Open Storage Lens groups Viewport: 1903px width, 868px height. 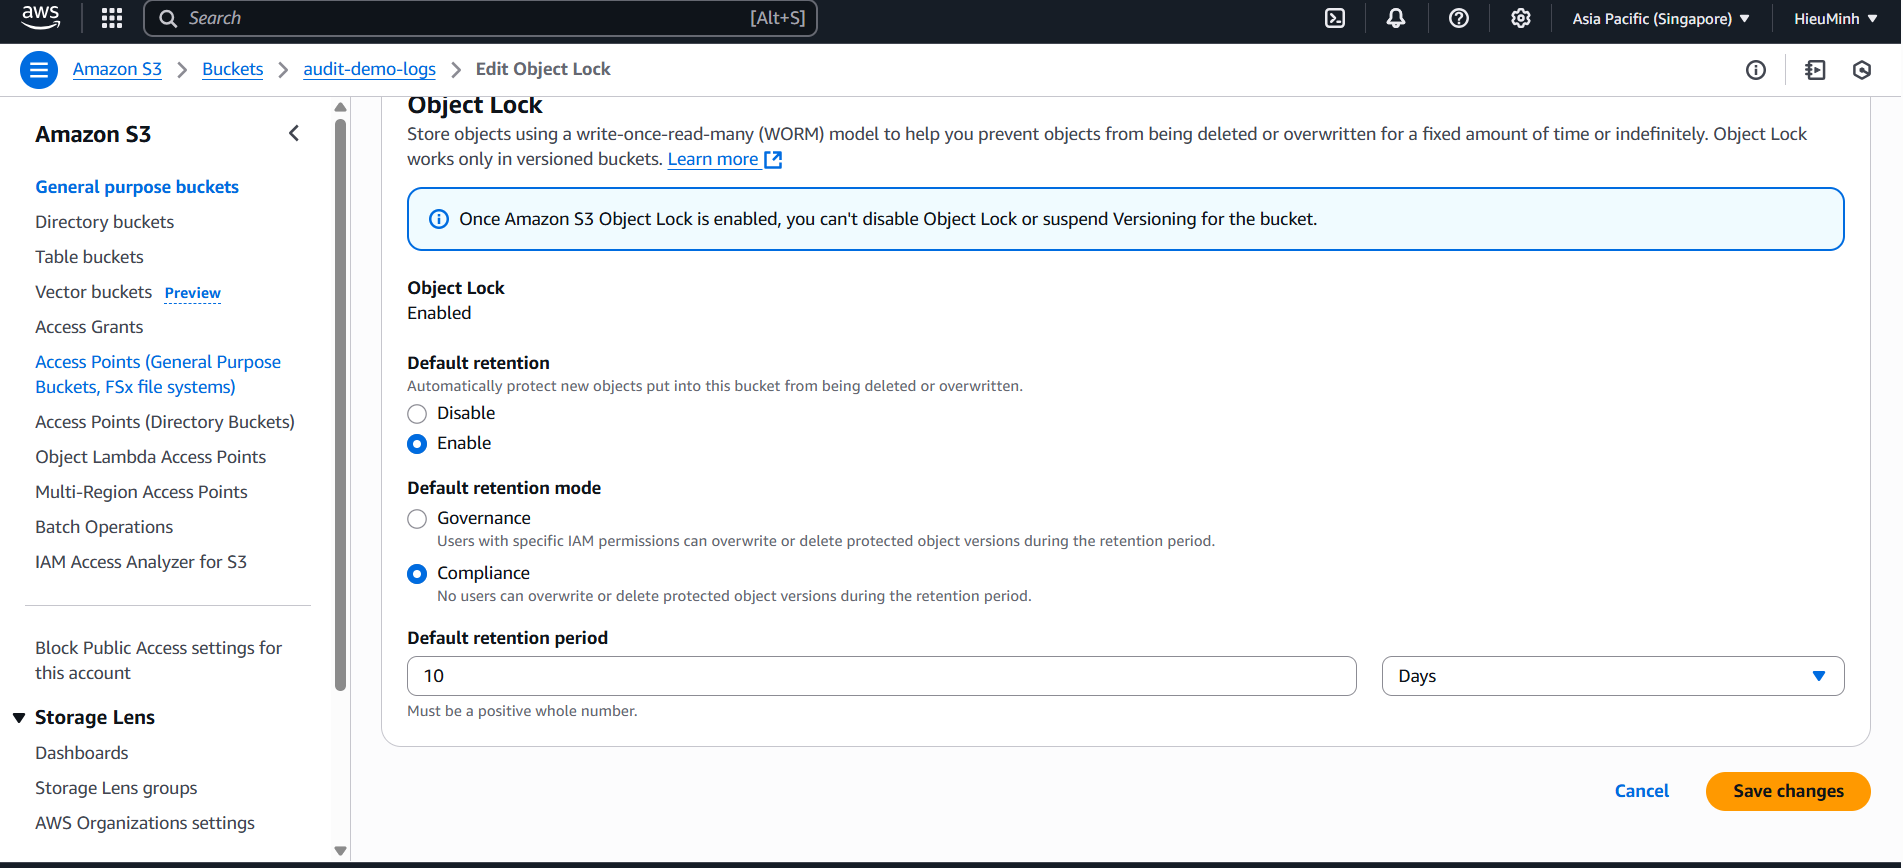tap(116, 788)
